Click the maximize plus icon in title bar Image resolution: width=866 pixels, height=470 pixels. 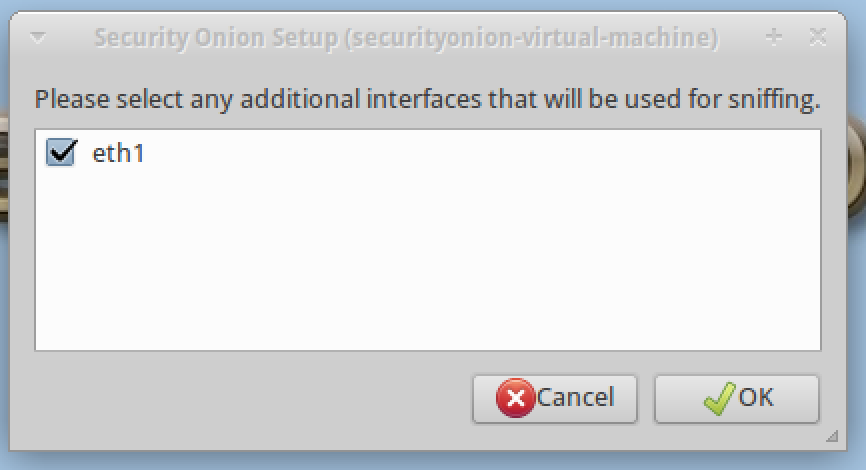[x=773, y=38]
